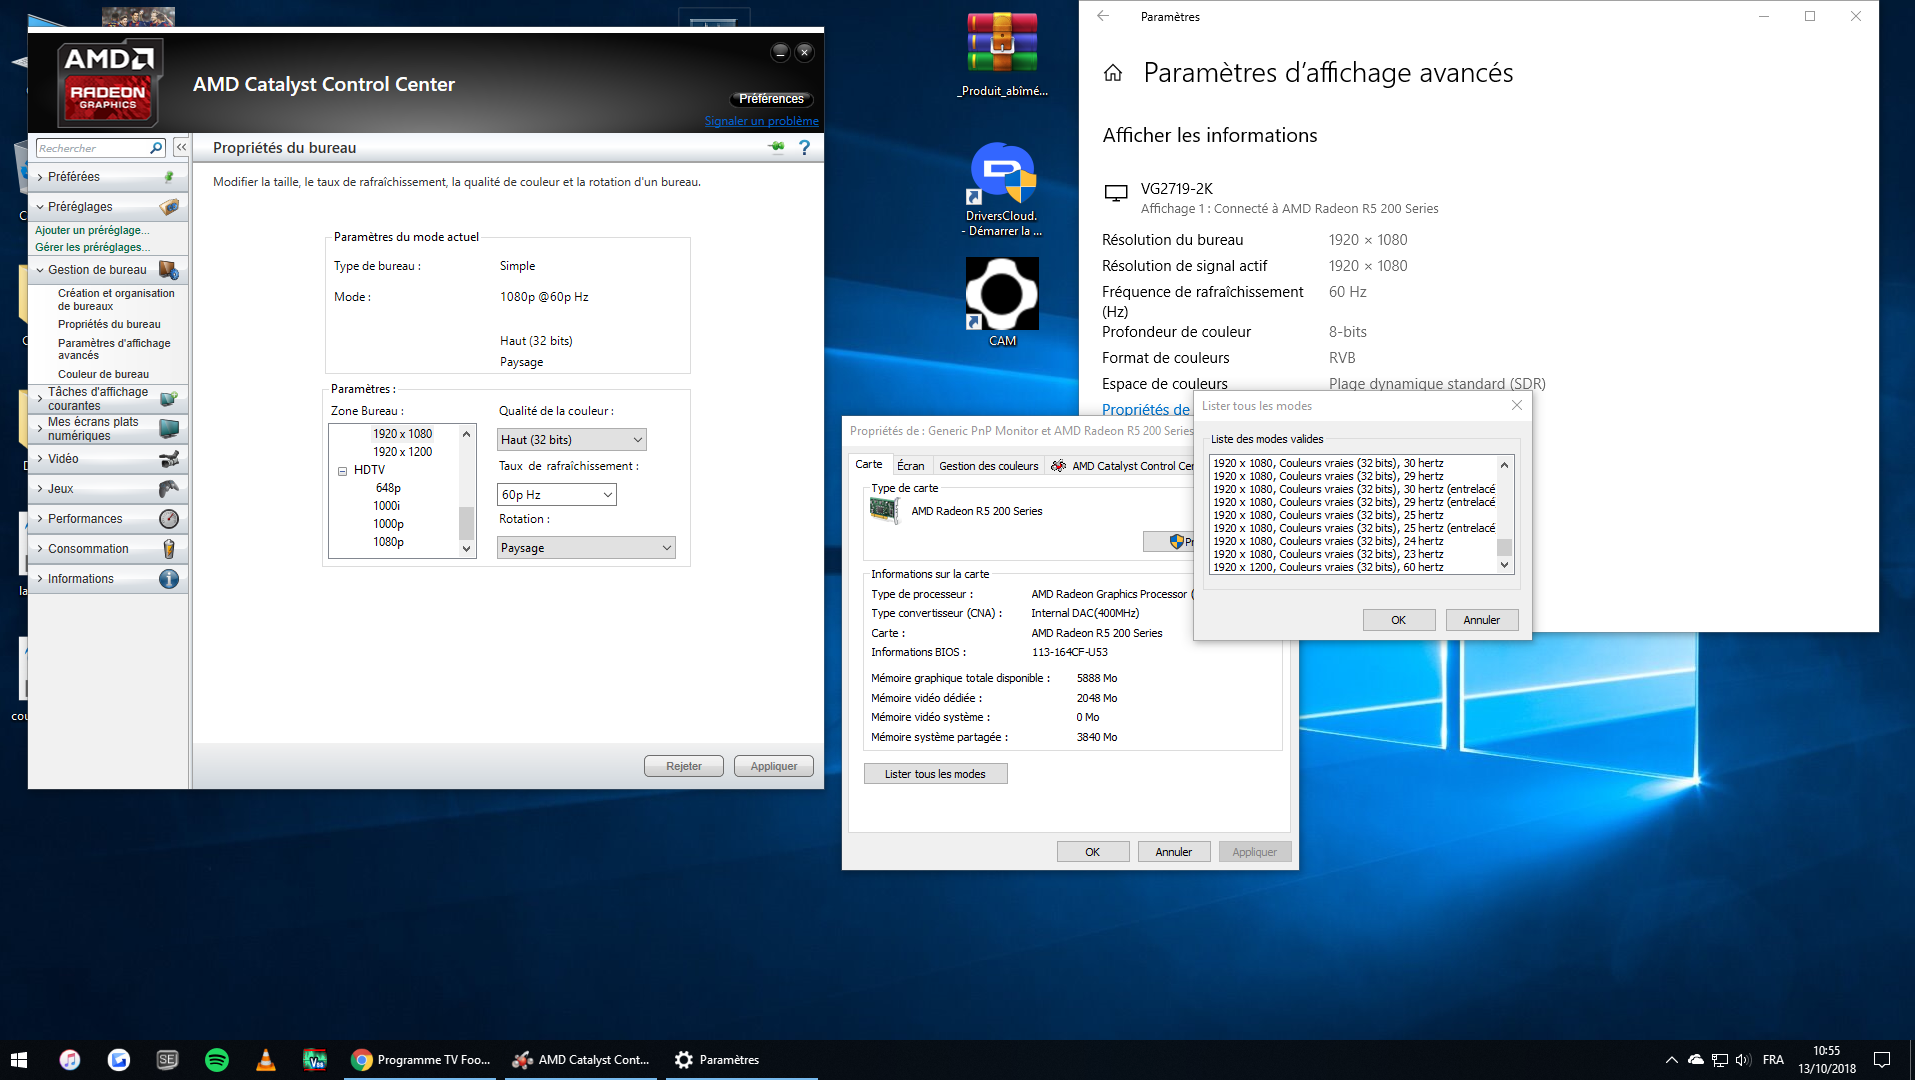Open CAM desktop shortcut

click(1002, 302)
